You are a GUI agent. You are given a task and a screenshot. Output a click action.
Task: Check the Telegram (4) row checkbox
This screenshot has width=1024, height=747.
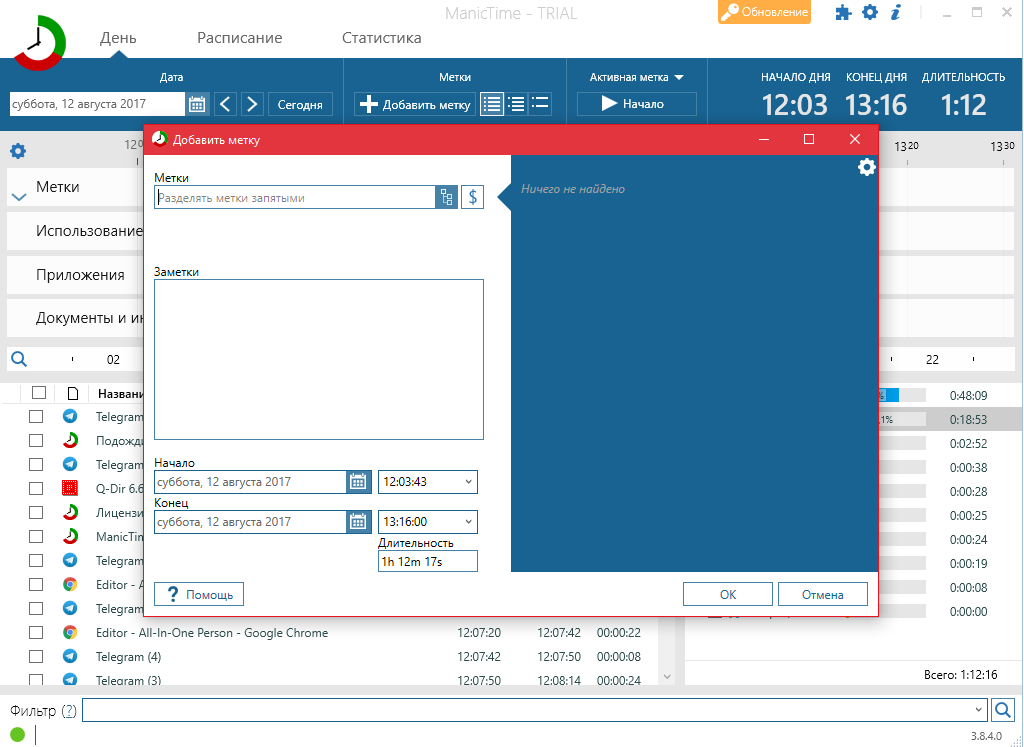[x=36, y=656]
